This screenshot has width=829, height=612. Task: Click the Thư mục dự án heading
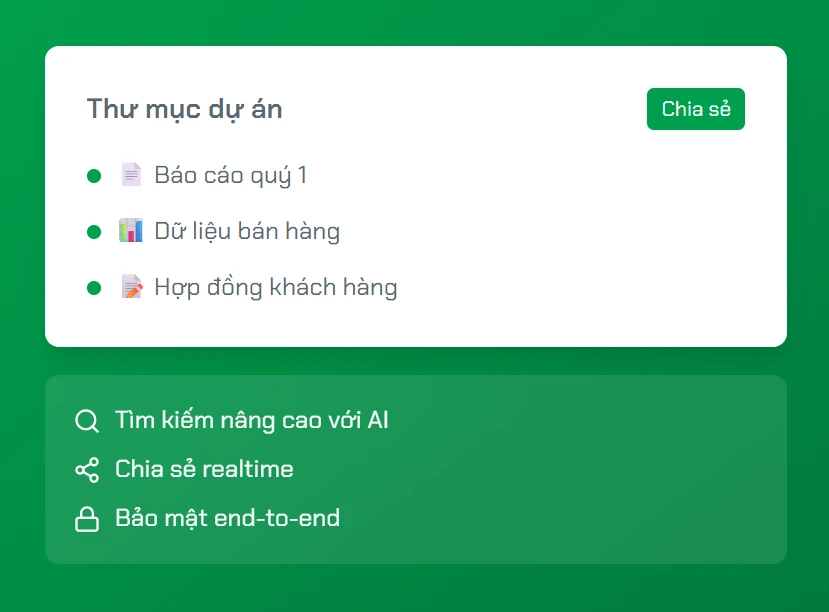[x=185, y=108]
